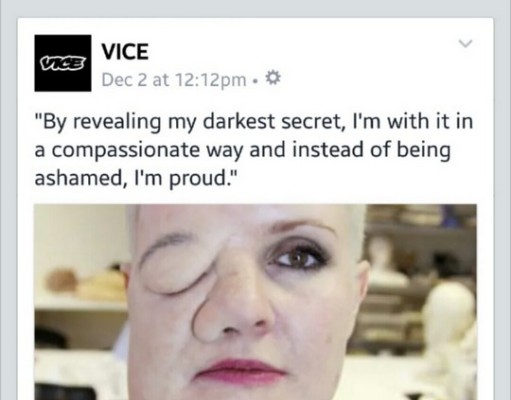Viewport: 511px width, 400px height.
Task: Show post audience settings via the gear
Action: click(x=273, y=79)
